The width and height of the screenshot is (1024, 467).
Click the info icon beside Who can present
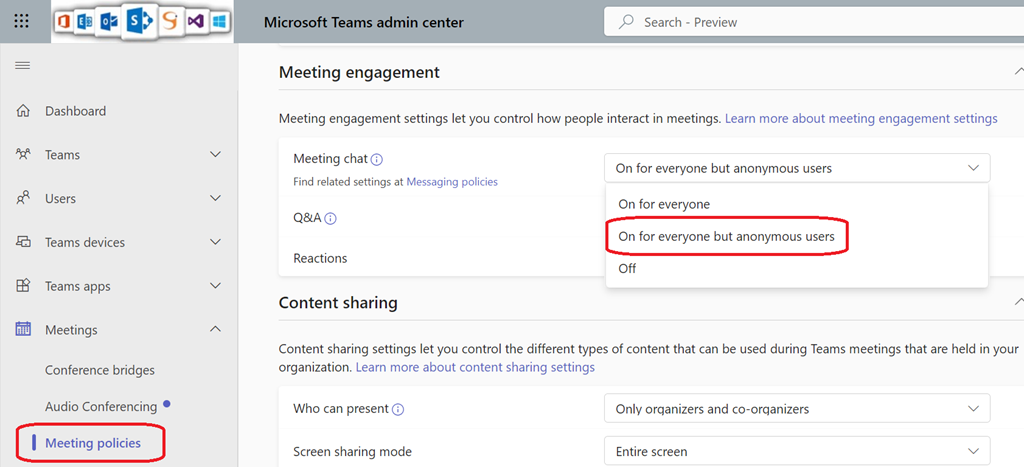tap(398, 409)
